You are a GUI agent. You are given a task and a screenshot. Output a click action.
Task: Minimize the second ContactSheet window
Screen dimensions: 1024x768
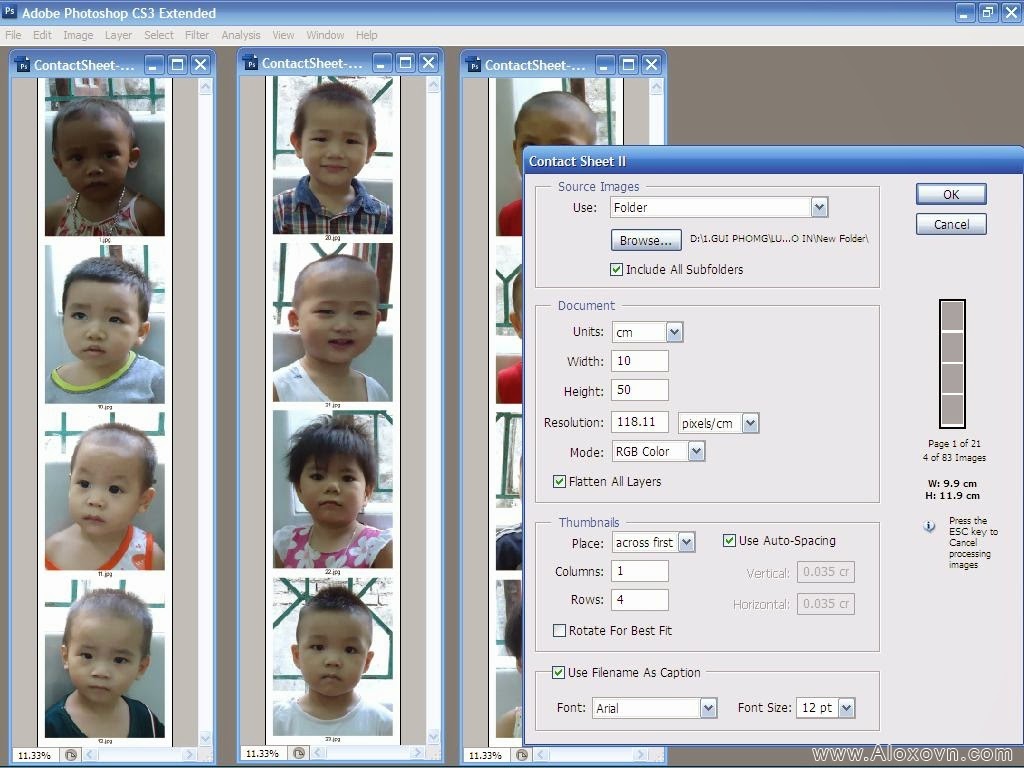pos(382,63)
